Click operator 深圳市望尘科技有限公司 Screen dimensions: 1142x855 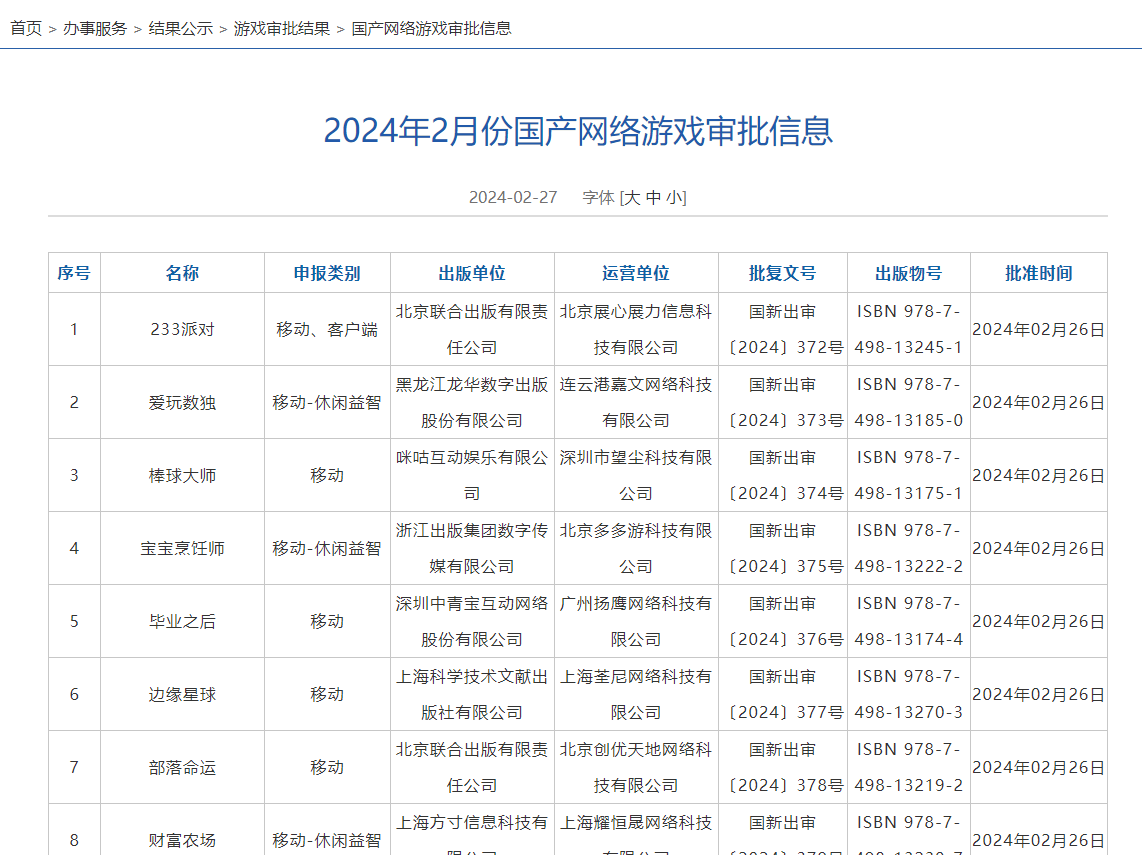pos(636,476)
